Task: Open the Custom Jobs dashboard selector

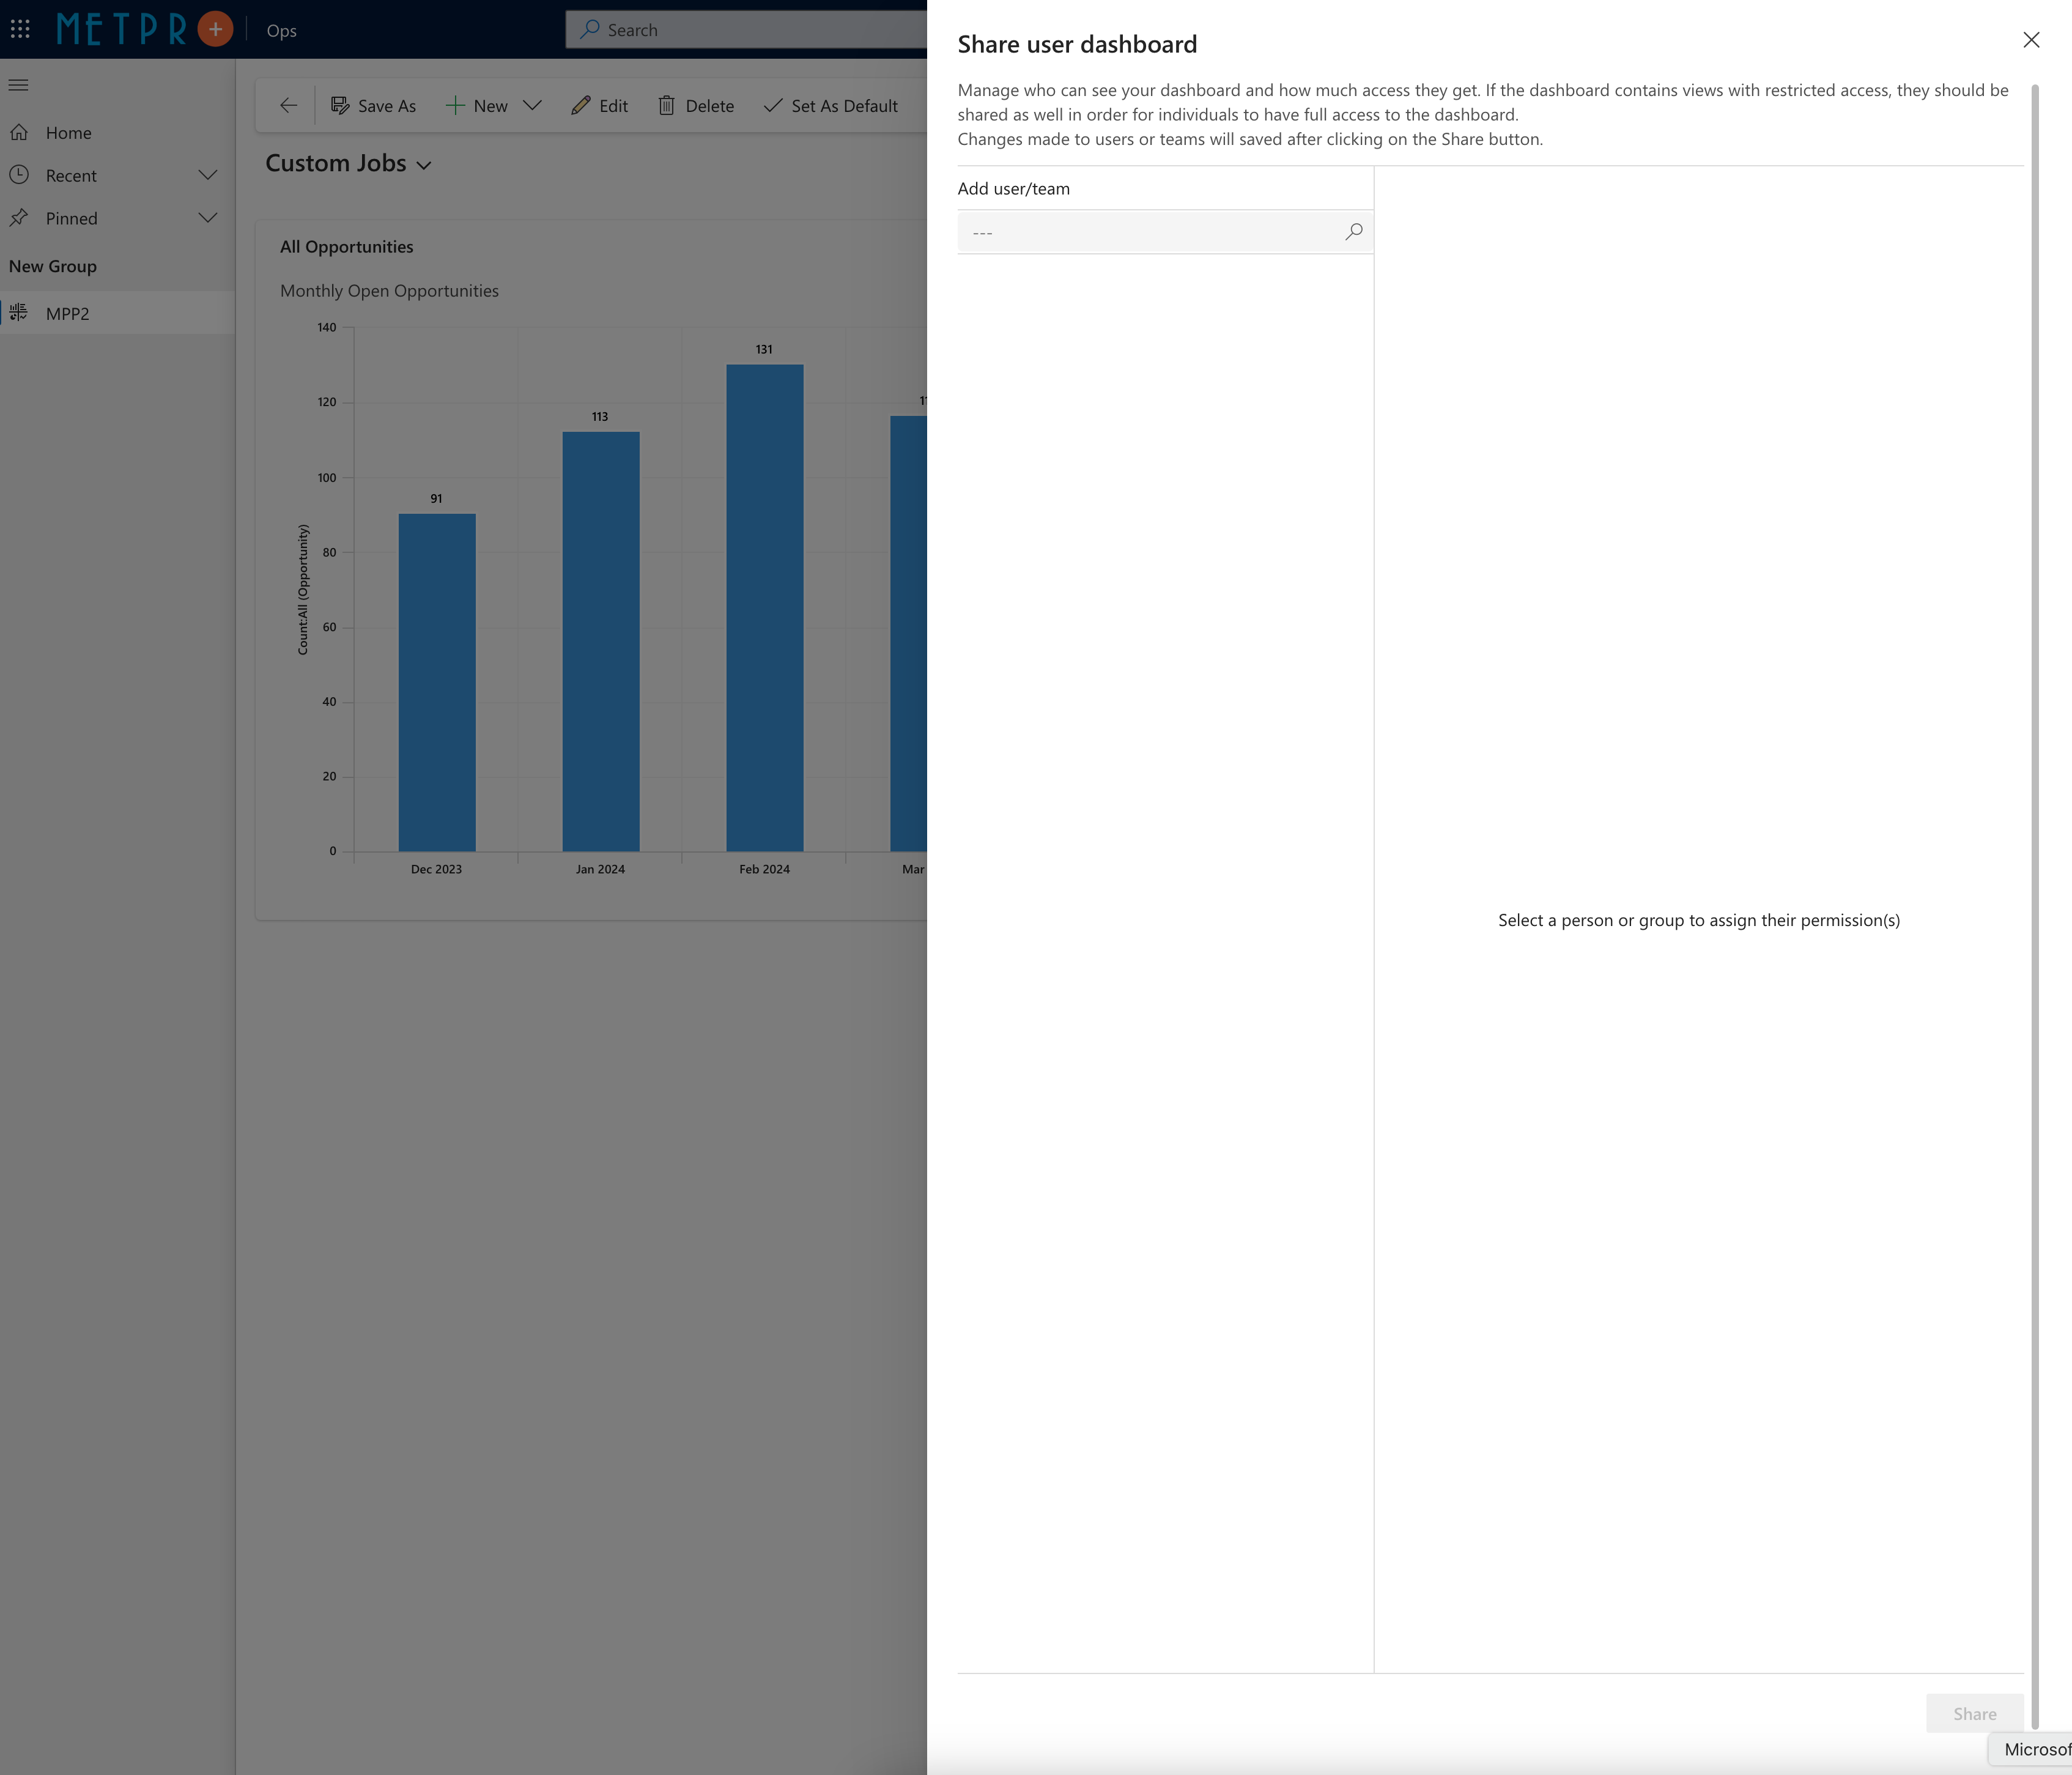Action: point(348,164)
